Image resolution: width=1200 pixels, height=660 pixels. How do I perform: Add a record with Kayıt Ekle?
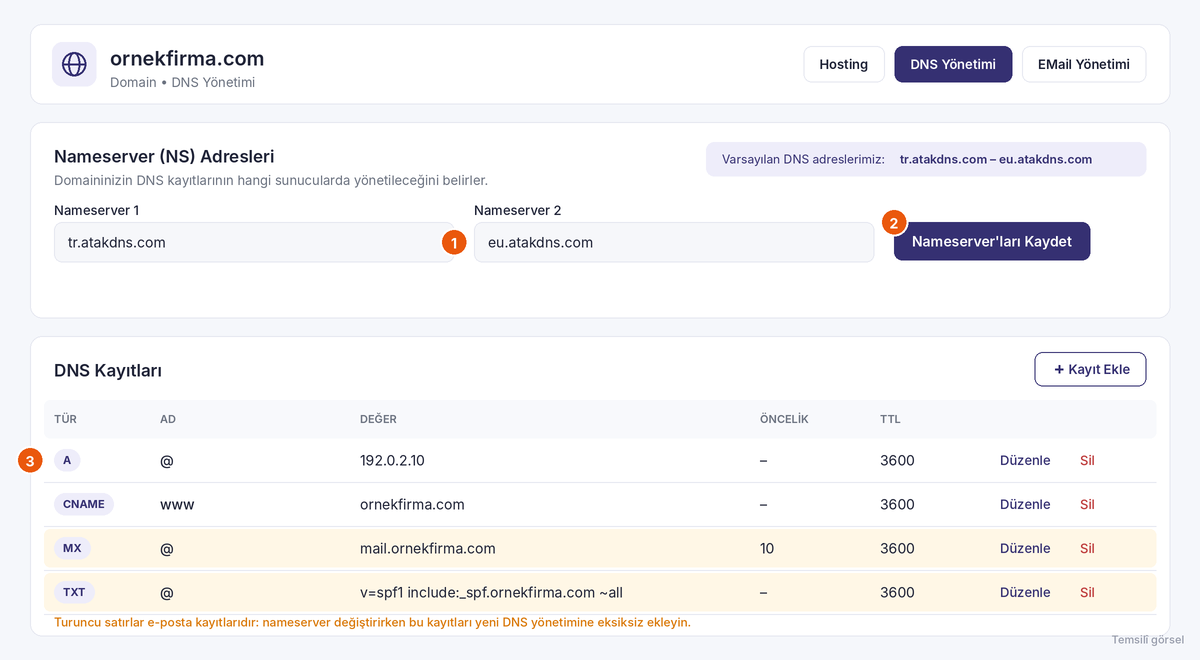[x=1090, y=369]
